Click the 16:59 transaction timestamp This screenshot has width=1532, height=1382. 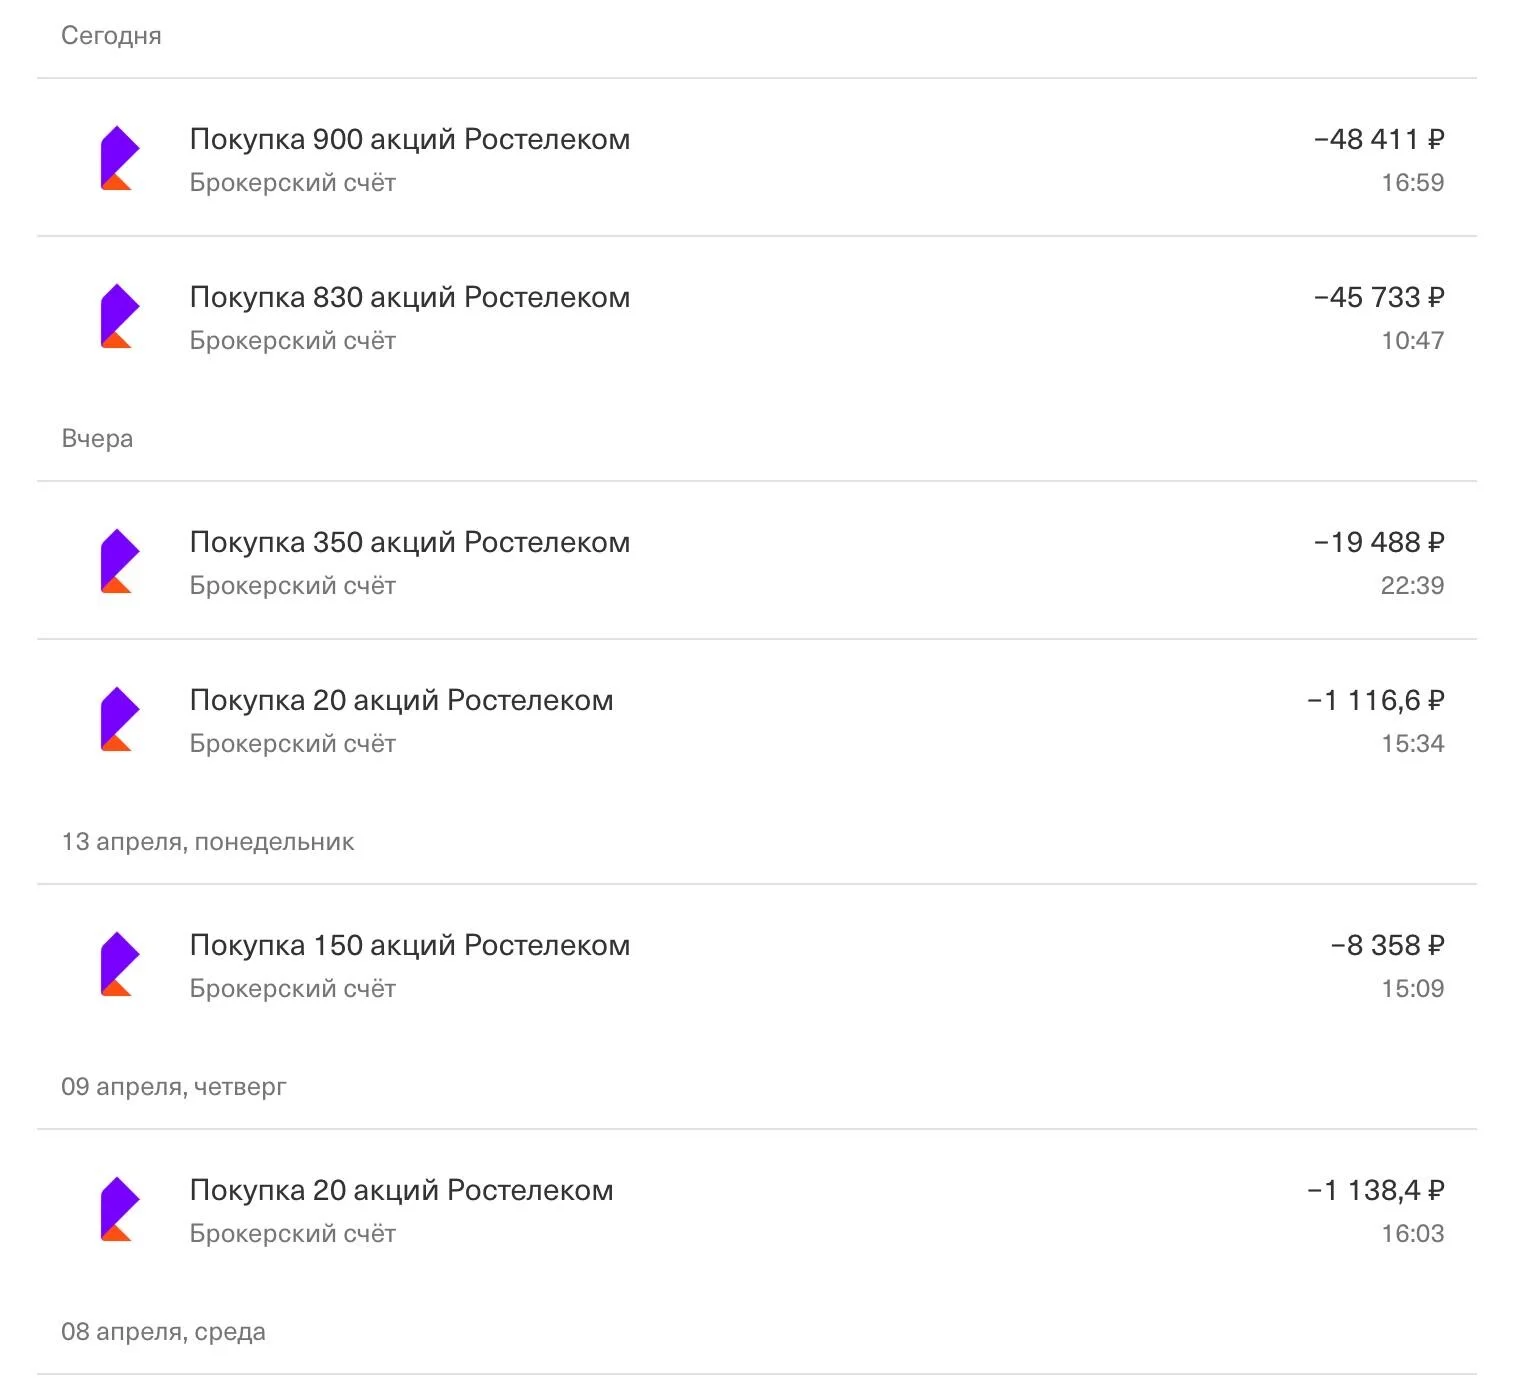pos(1413,183)
